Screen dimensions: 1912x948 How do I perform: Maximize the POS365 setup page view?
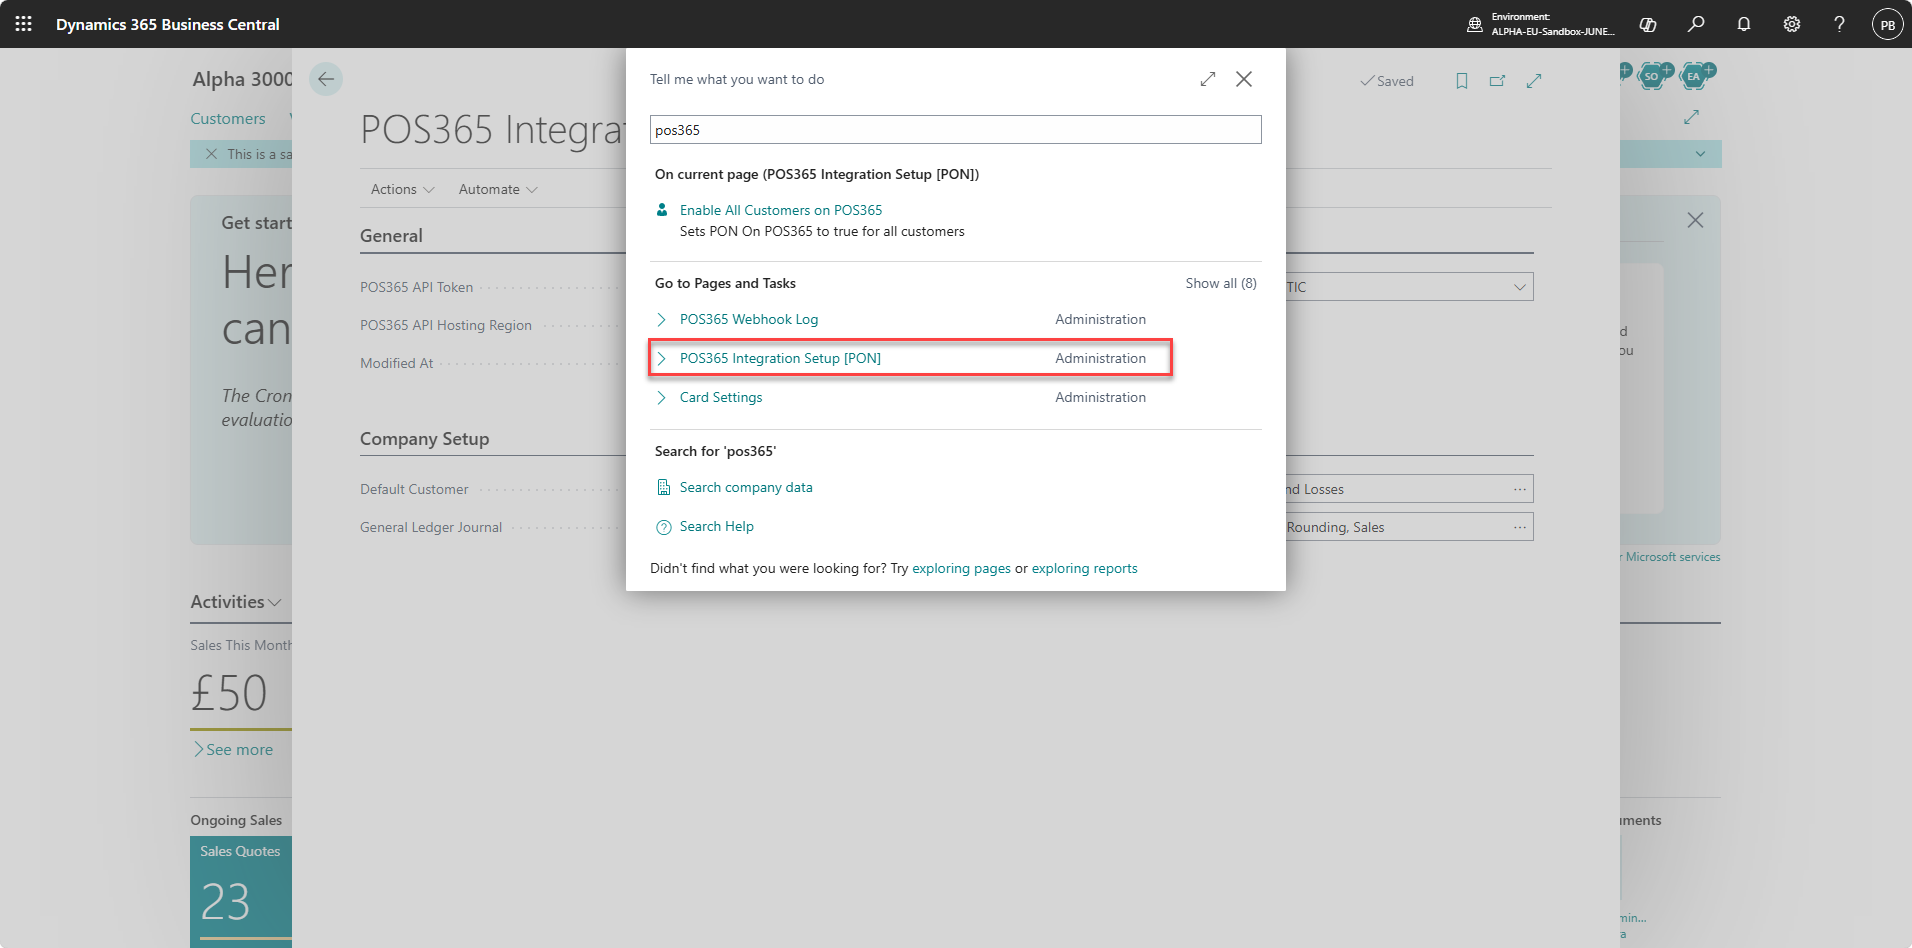click(x=1534, y=81)
